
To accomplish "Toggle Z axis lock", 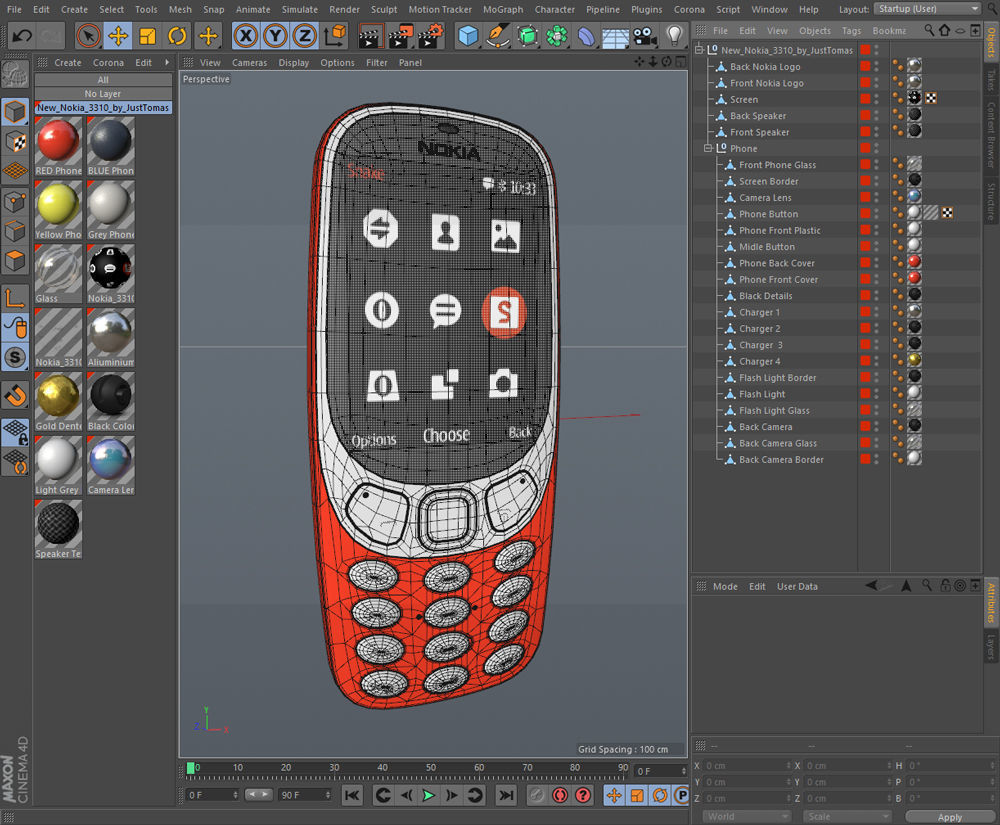I will point(304,36).
